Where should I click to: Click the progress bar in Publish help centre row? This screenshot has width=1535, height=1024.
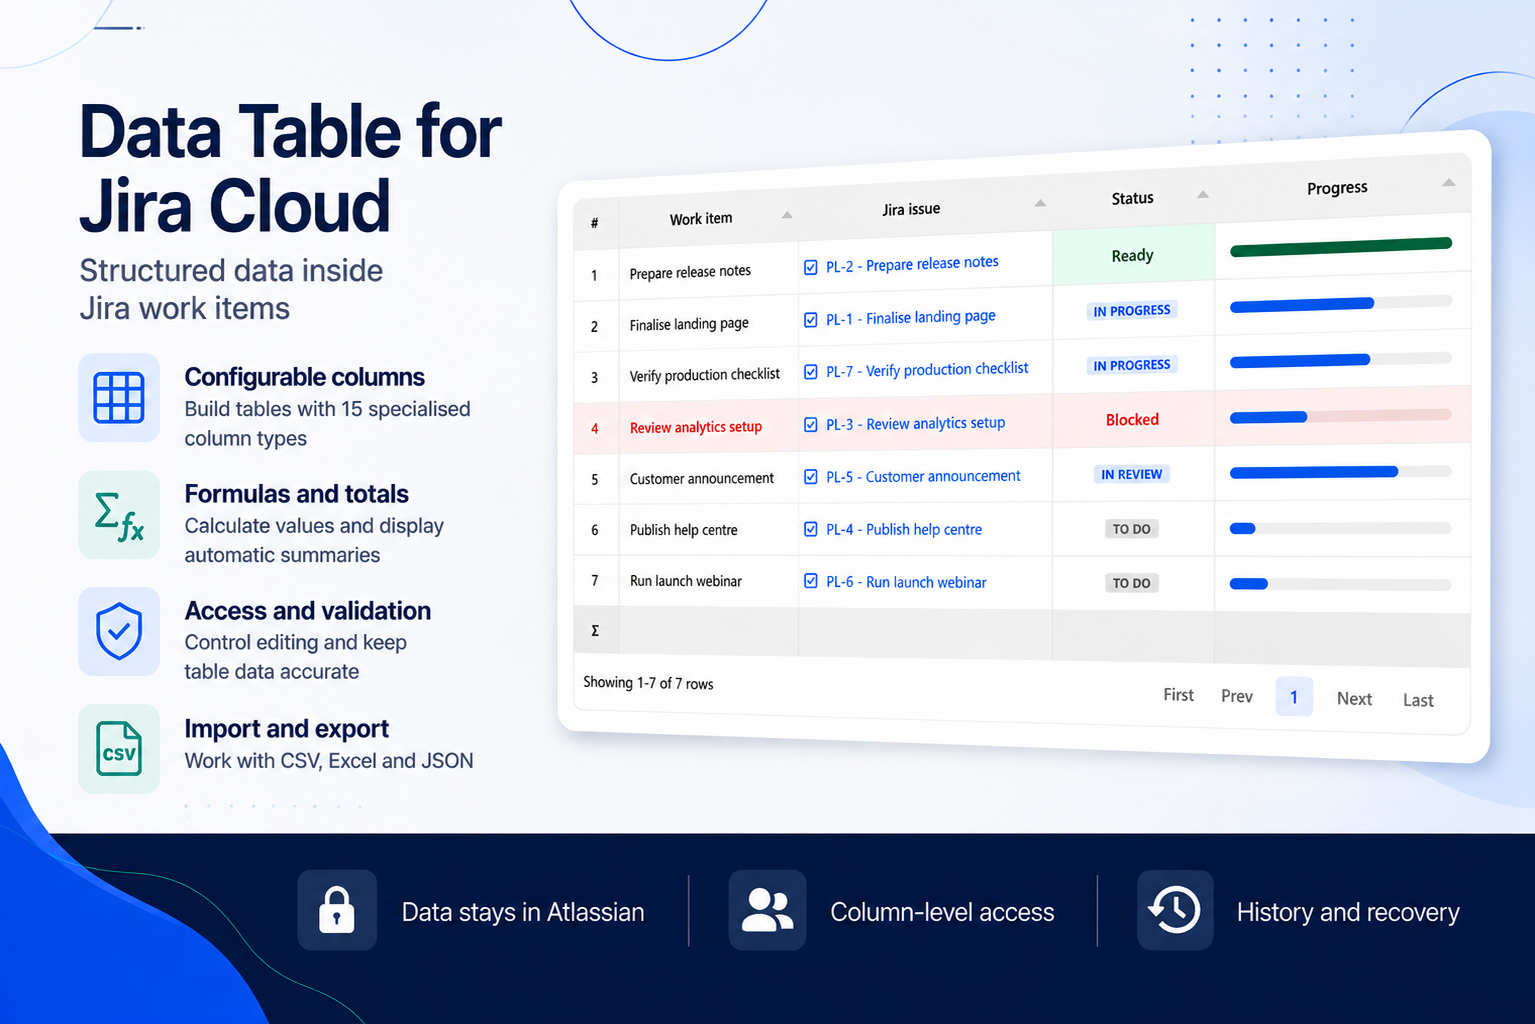[1341, 528]
